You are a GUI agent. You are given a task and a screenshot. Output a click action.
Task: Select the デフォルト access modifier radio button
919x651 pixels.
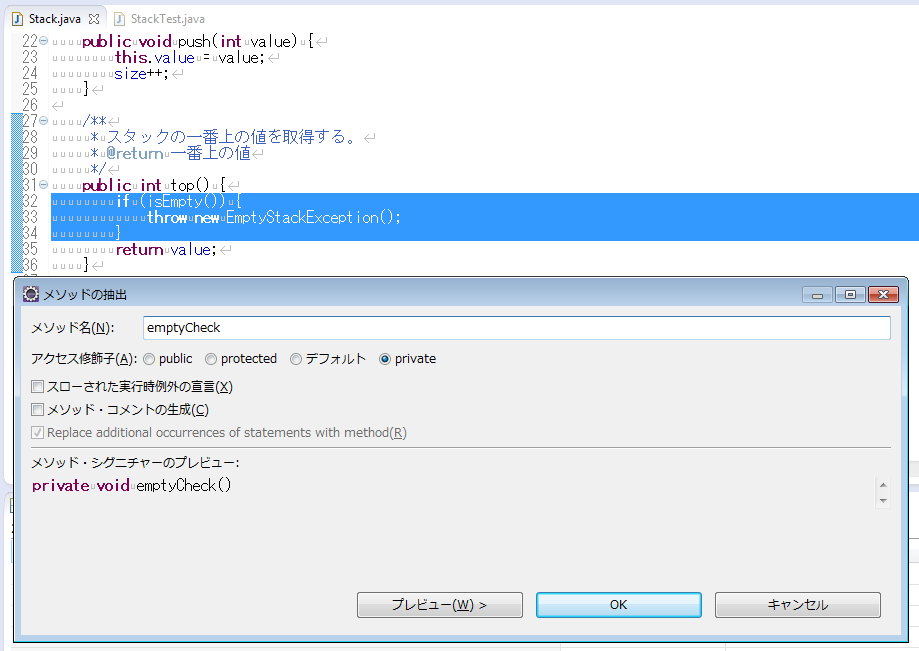pyautogui.click(x=296, y=359)
